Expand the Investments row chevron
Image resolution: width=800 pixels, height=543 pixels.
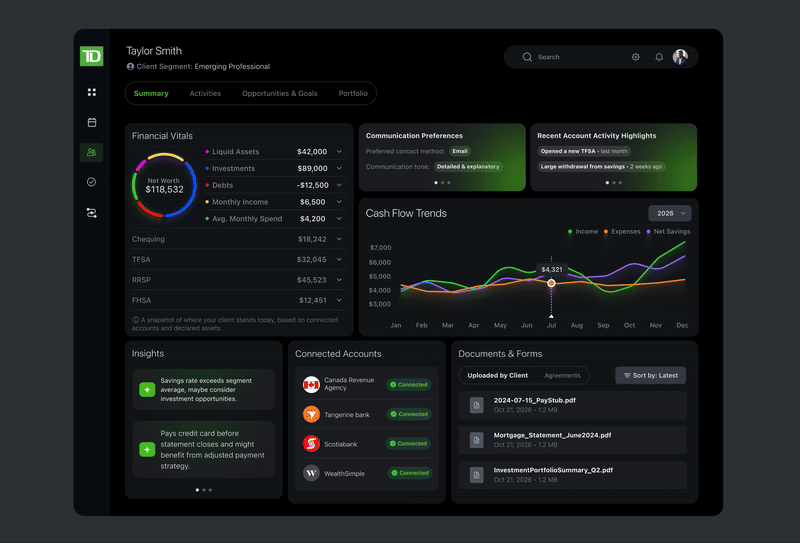pos(339,168)
